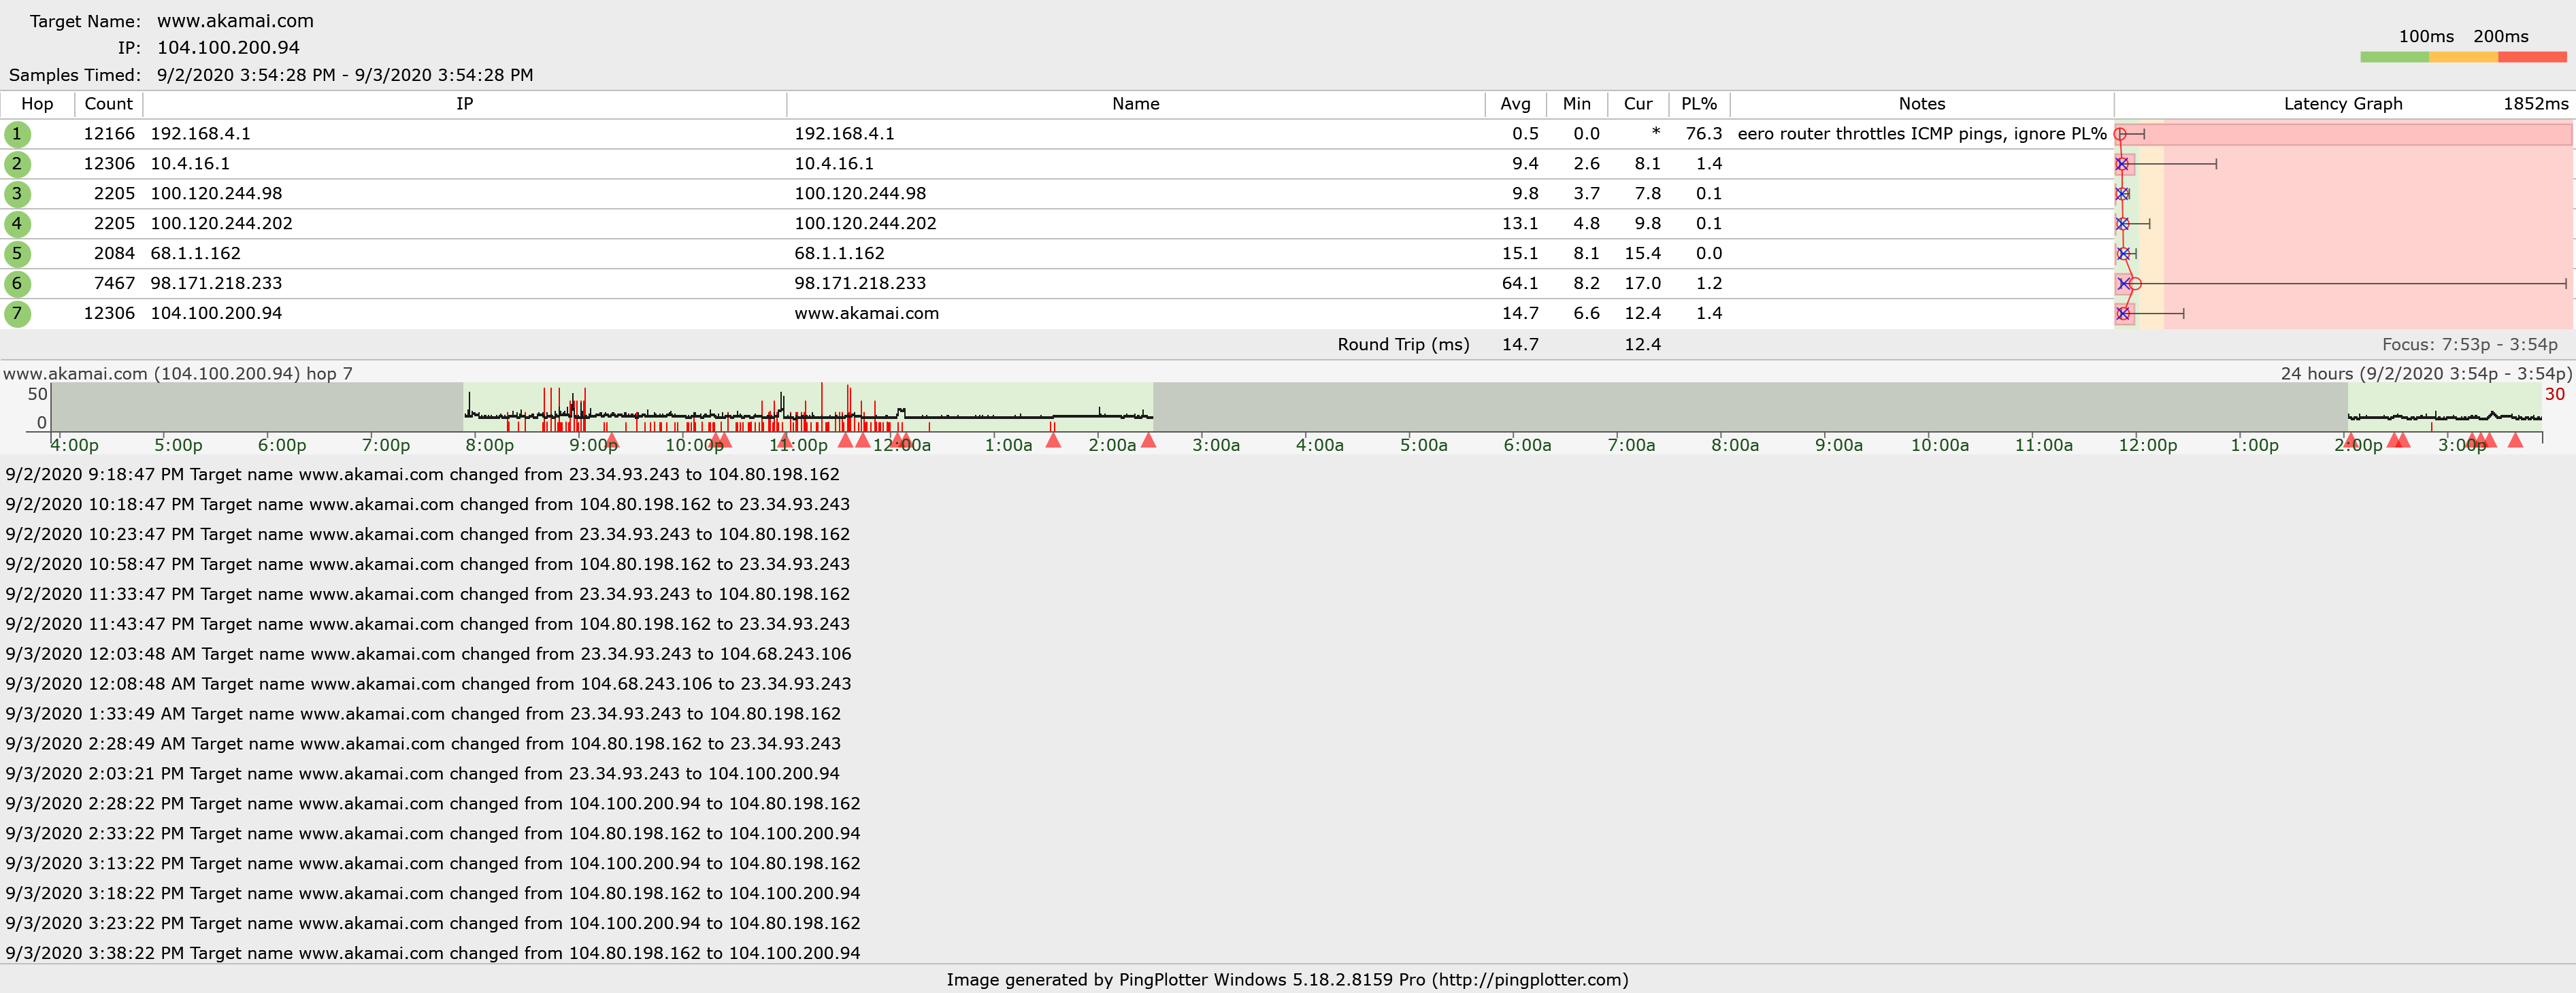Select the hop 3 green circle icon
The image size is (2576, 993).
(17, 194)
